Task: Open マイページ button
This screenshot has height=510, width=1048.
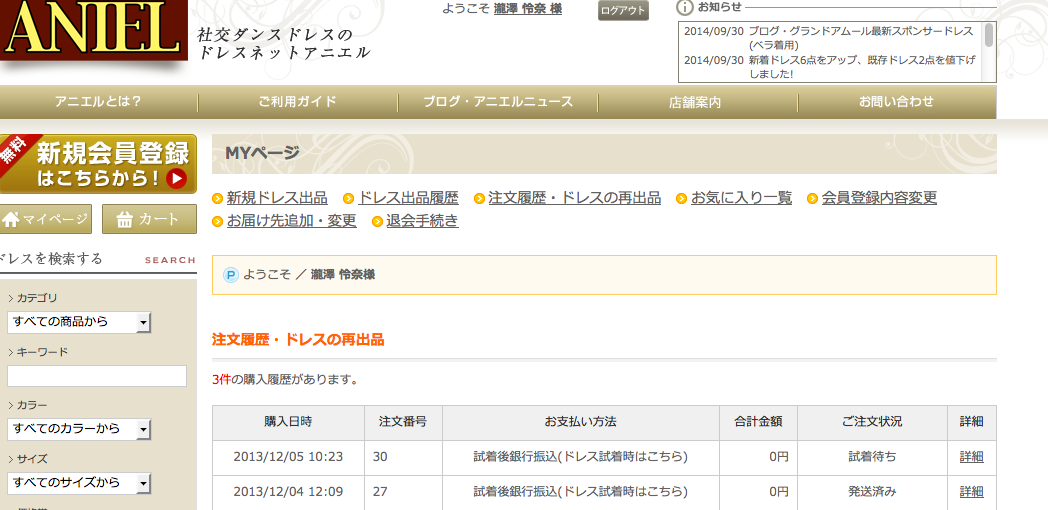Action: point(45,219)
